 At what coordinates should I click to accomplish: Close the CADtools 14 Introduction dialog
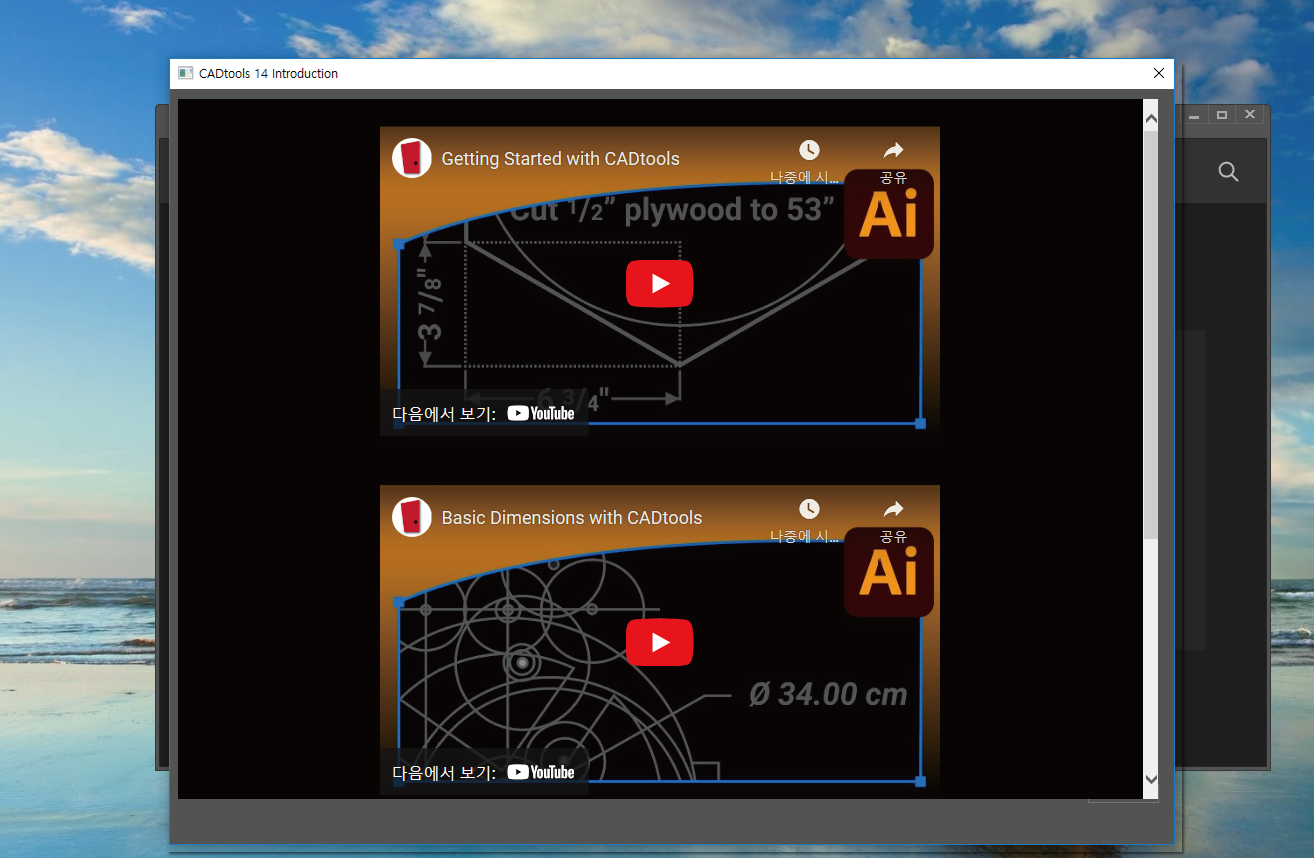point(1159,73)
